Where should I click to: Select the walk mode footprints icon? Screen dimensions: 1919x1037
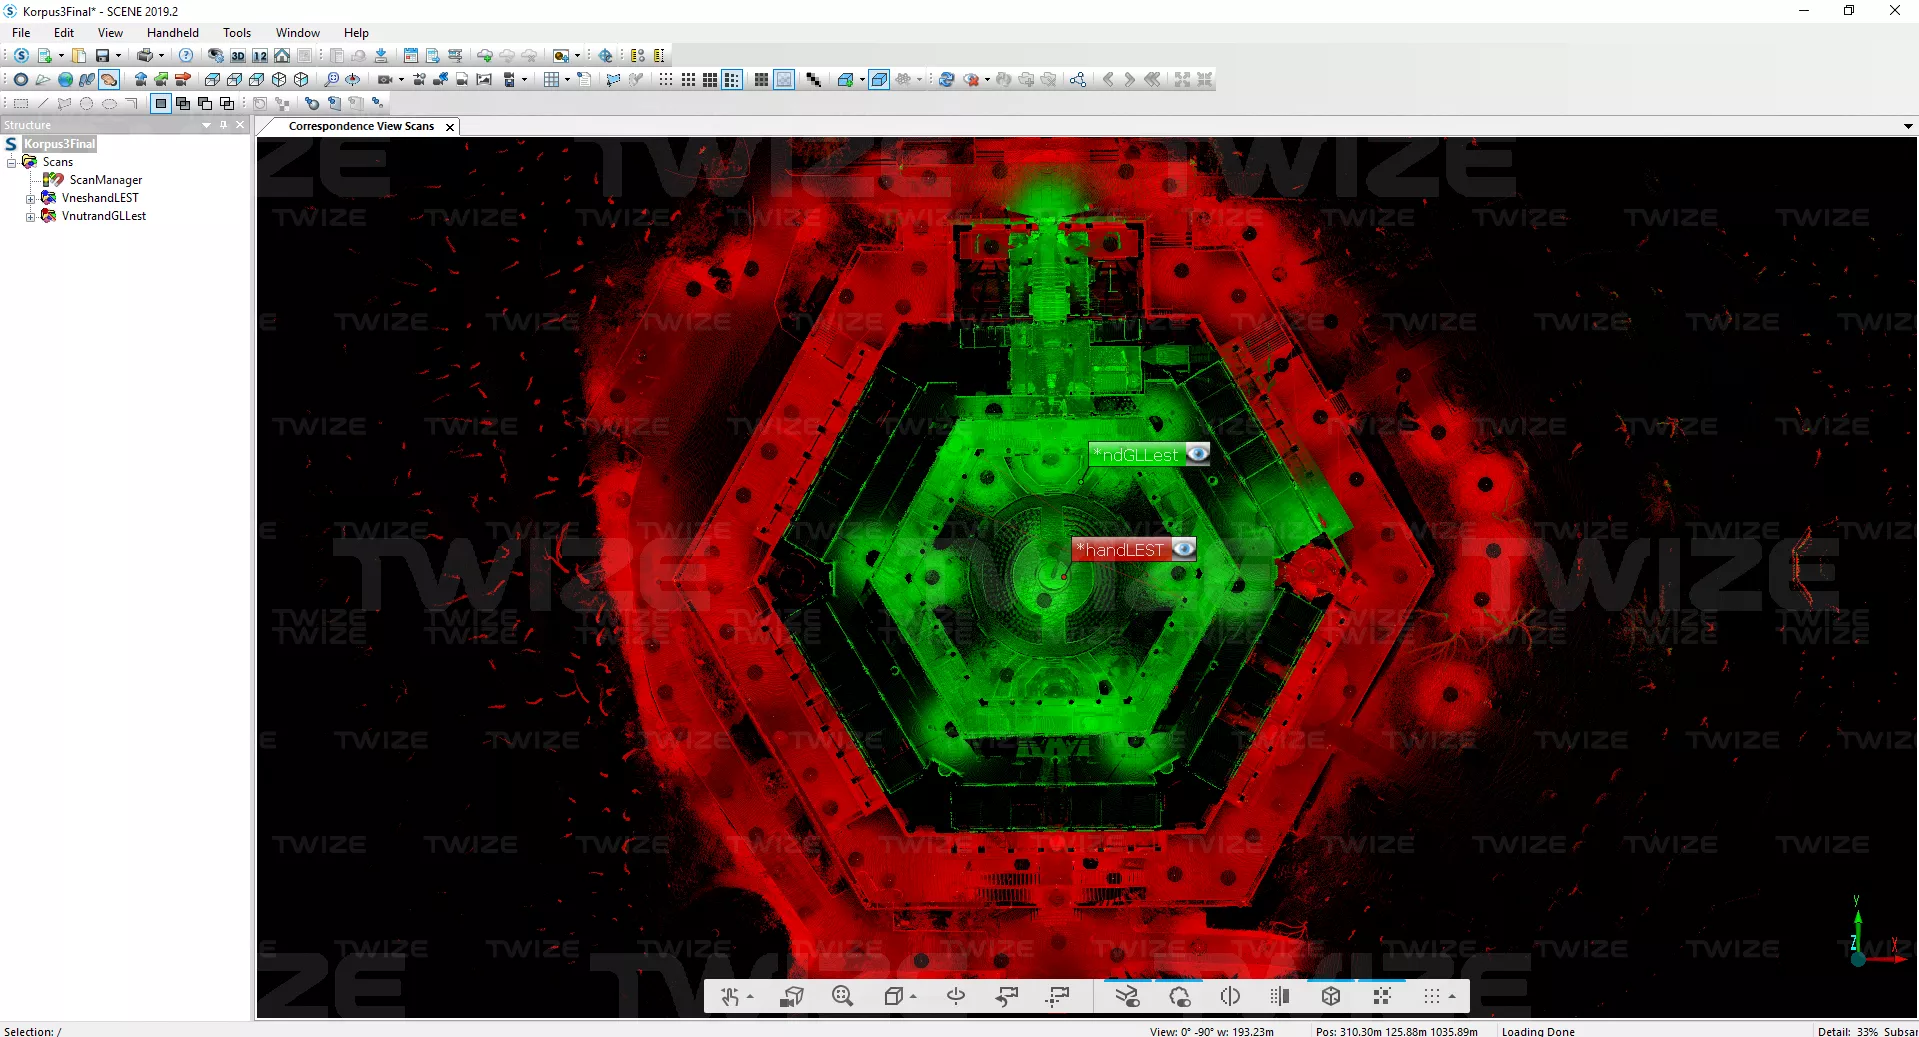point(86,80)
